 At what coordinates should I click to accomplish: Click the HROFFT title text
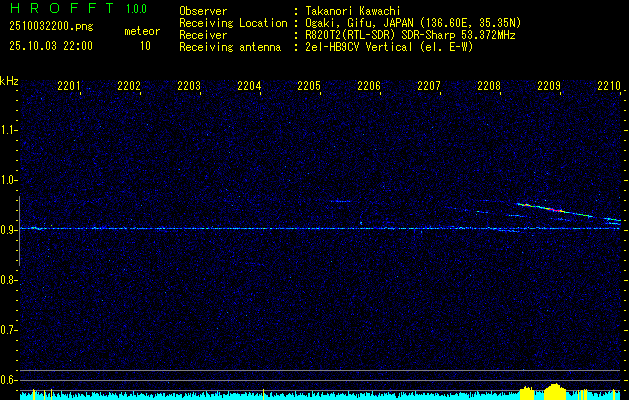click(x=61, y=9)
